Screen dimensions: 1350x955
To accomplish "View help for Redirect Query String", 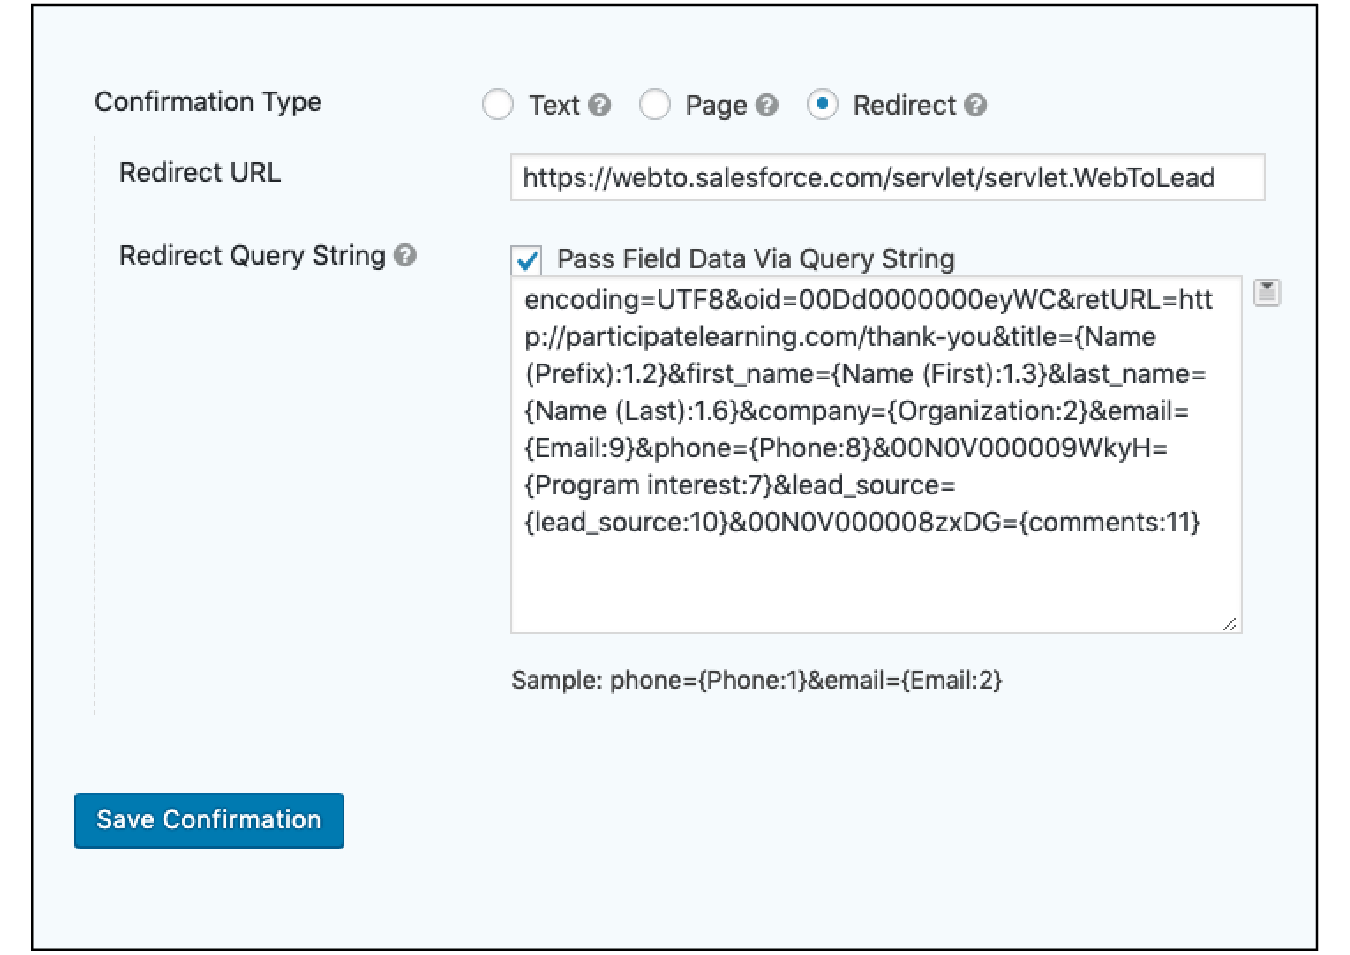I will [x=404, y=256].
